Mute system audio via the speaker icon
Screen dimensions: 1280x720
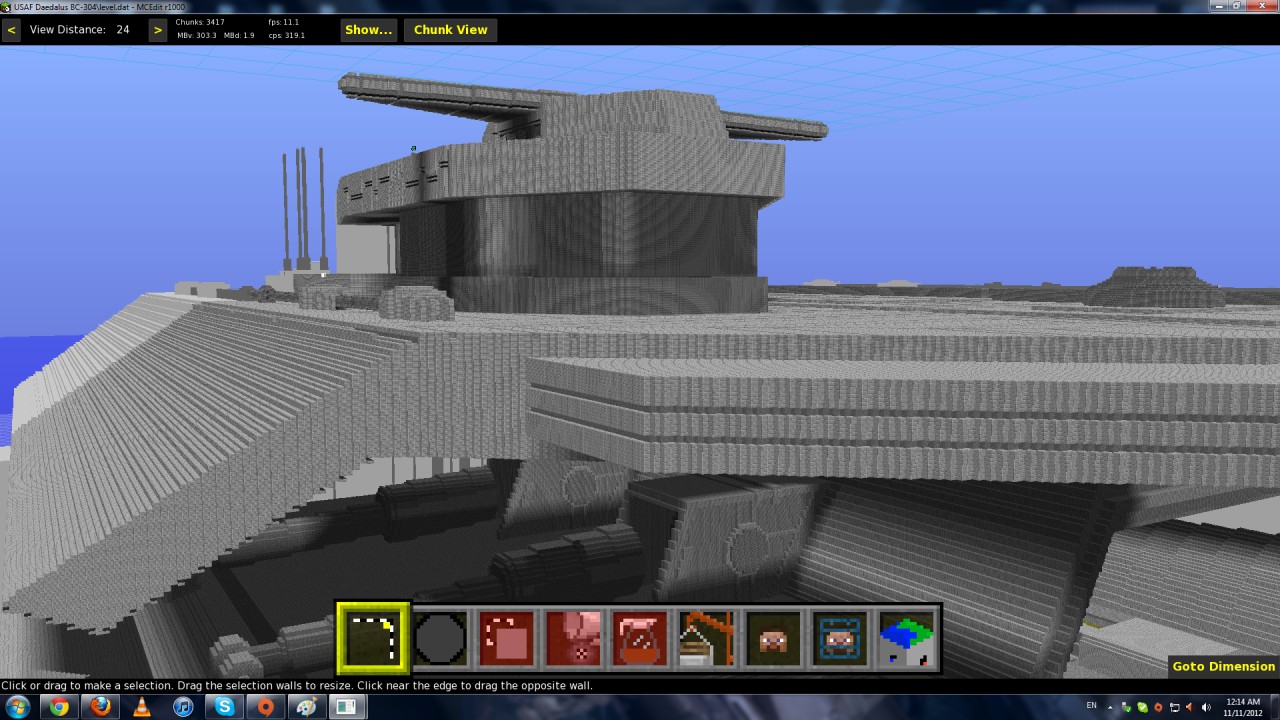point(1204,706)
